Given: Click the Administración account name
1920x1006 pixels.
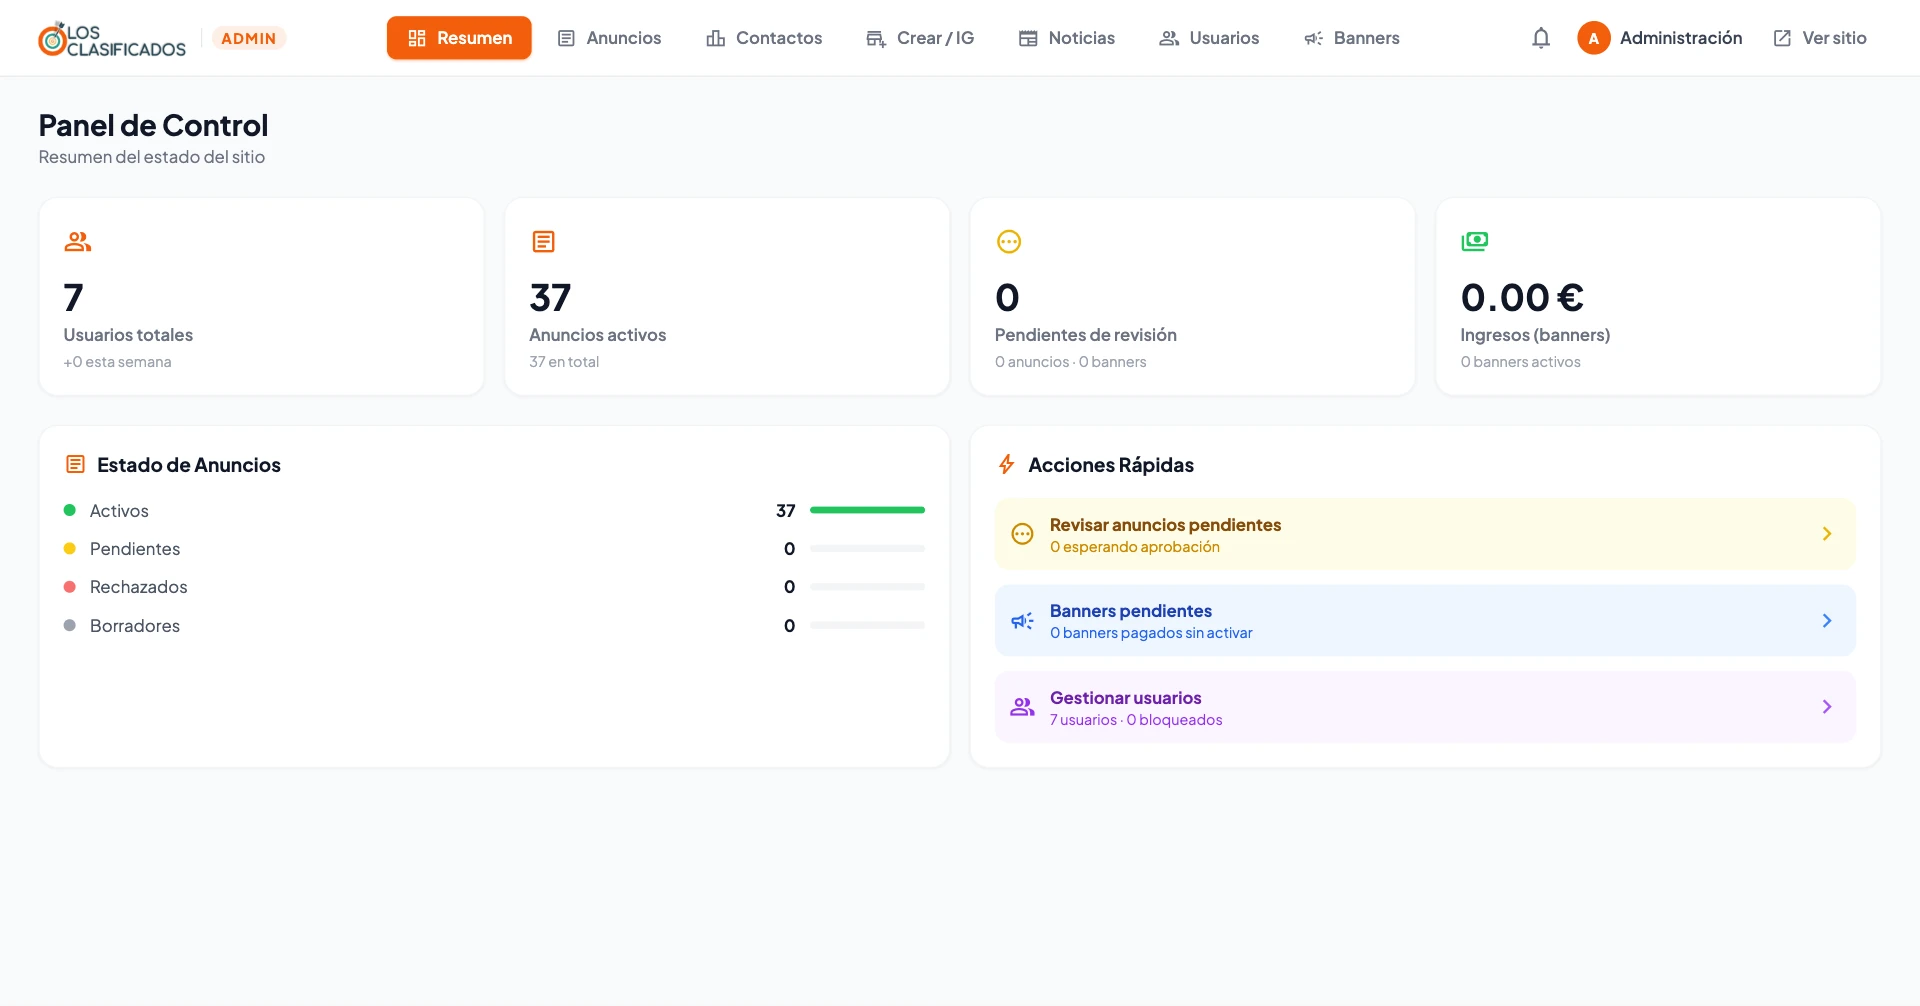Looking at the screenshot, I should click(x=1681, y=38).
